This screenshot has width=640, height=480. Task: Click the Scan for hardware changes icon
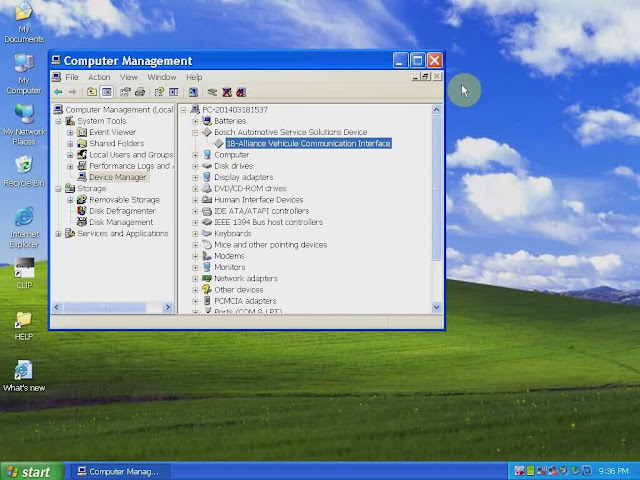[193, 92]
